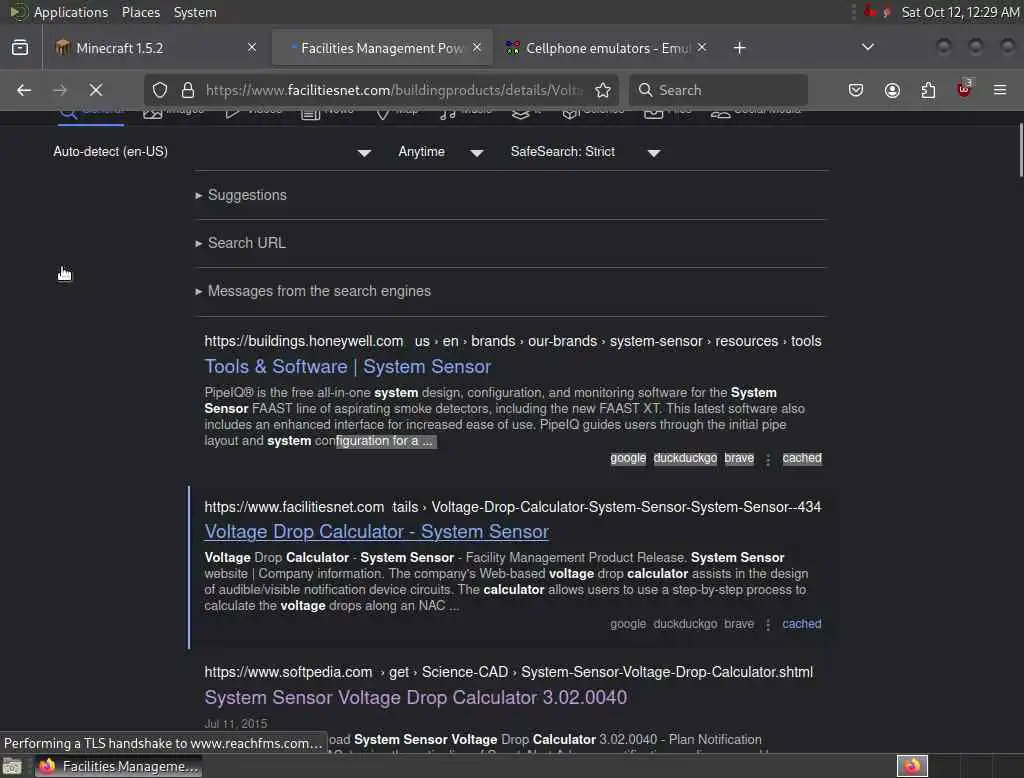The image size is (1024, 778).
Task: Close the Minecraft 1.5.2 tab
Action: click(x=252, y=47)
